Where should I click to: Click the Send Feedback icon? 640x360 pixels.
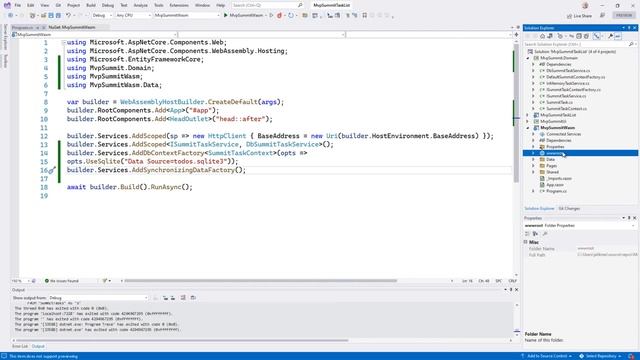tap(602, 15)
